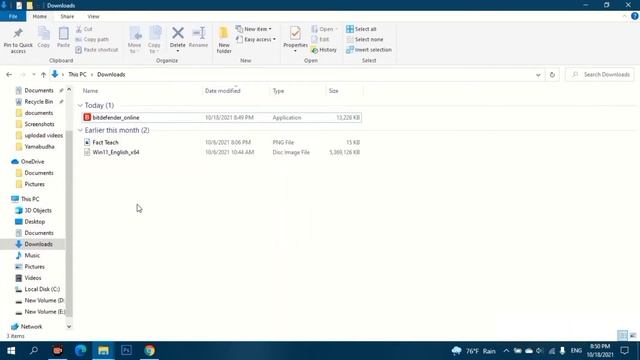Click the Paste ribbon icon
640x360 pixels.
point(63,37)
